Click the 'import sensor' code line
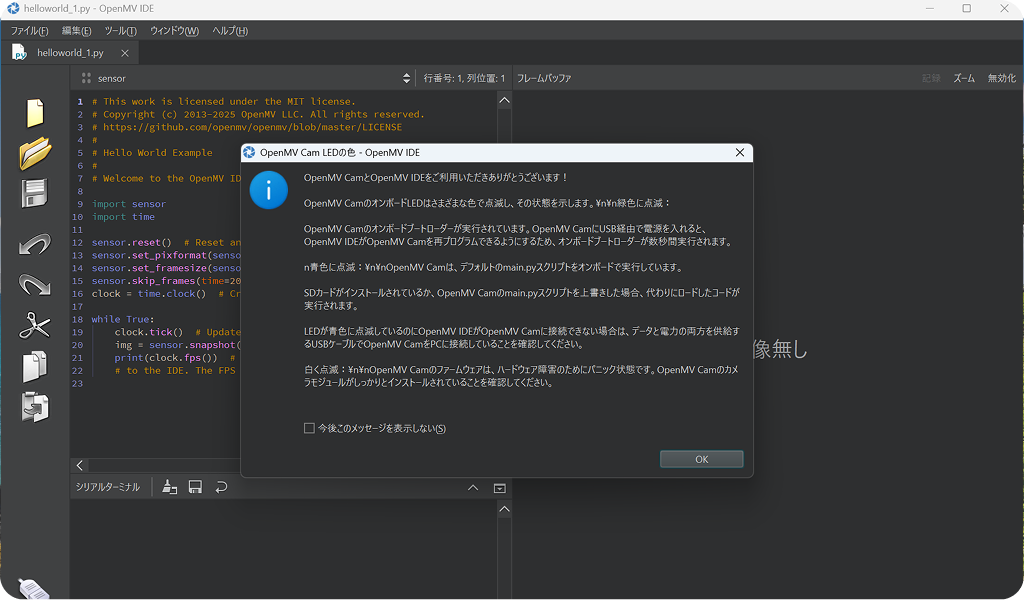 click(129, 204)
